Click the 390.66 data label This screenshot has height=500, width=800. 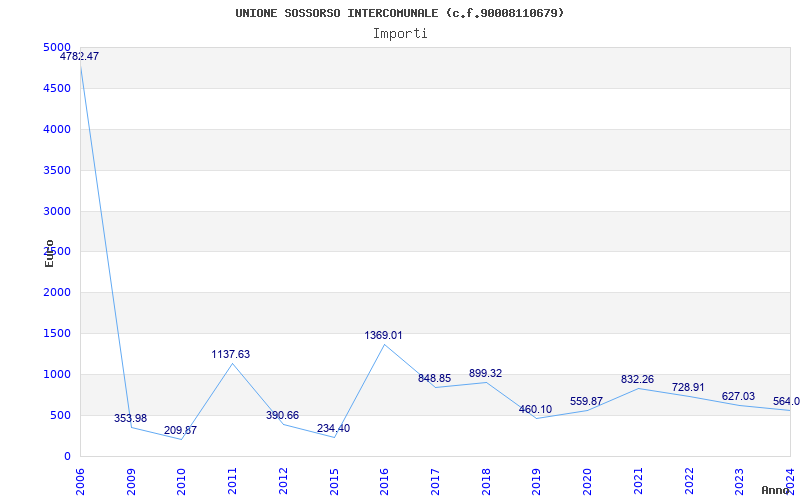pyautogui.click(x=282, y=415)
